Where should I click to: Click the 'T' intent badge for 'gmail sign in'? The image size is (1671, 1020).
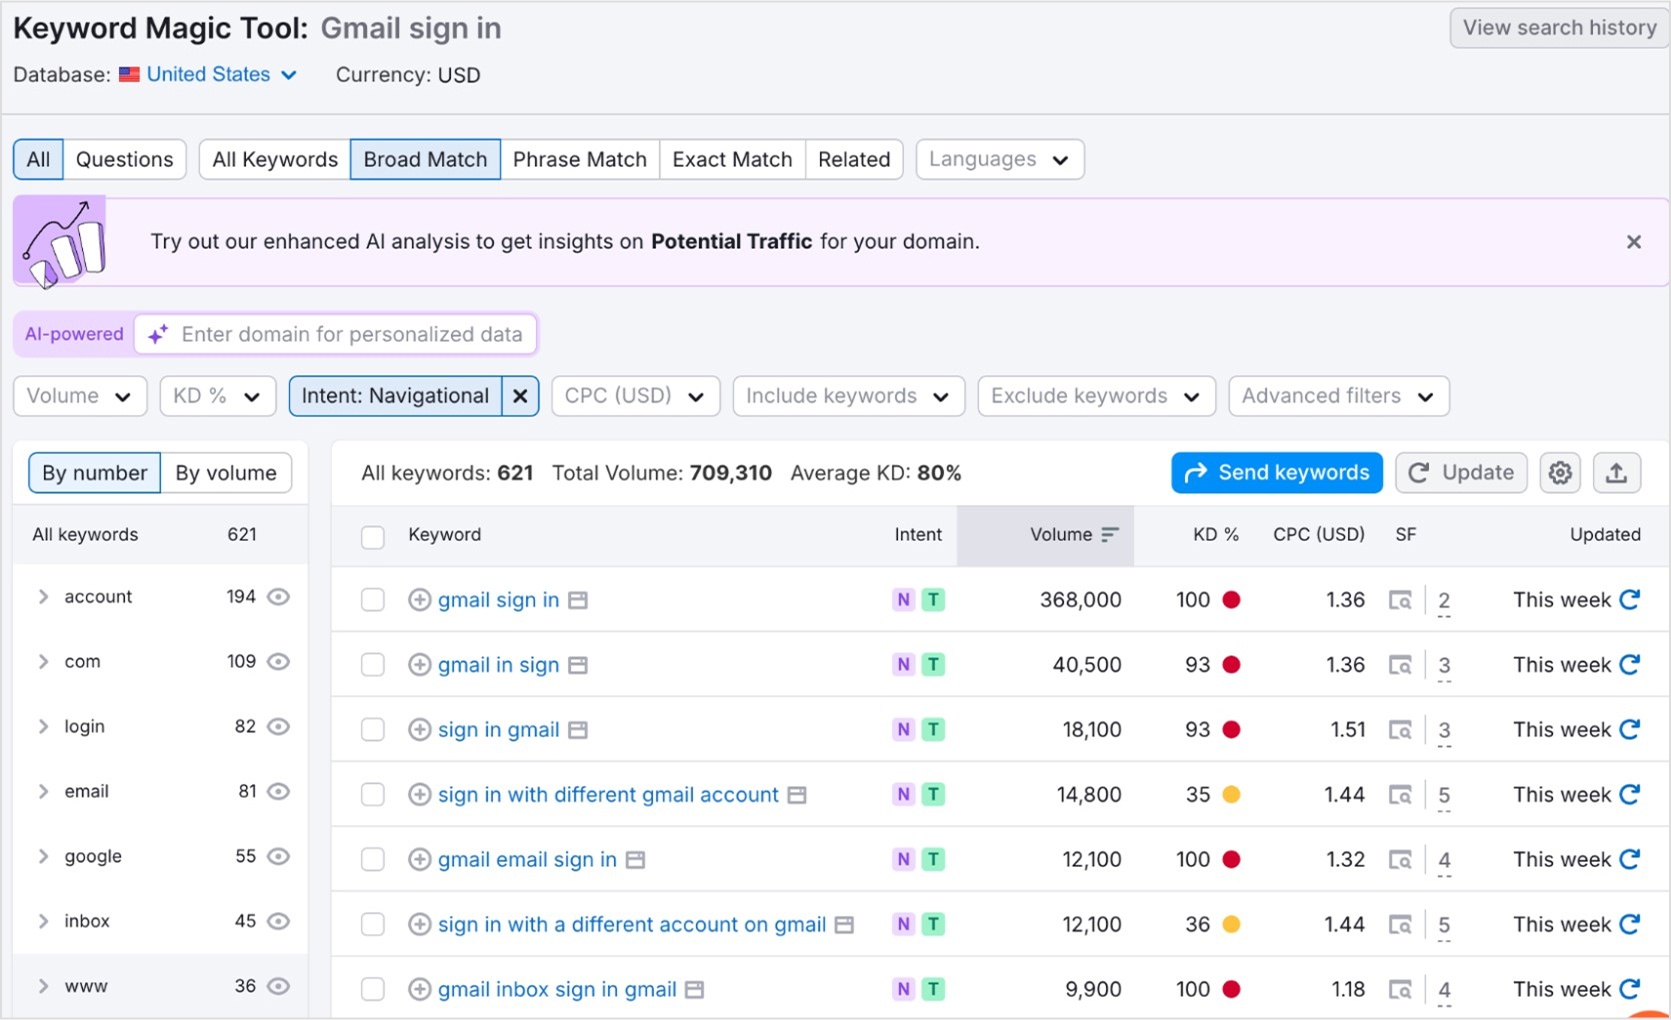point(933,600)
